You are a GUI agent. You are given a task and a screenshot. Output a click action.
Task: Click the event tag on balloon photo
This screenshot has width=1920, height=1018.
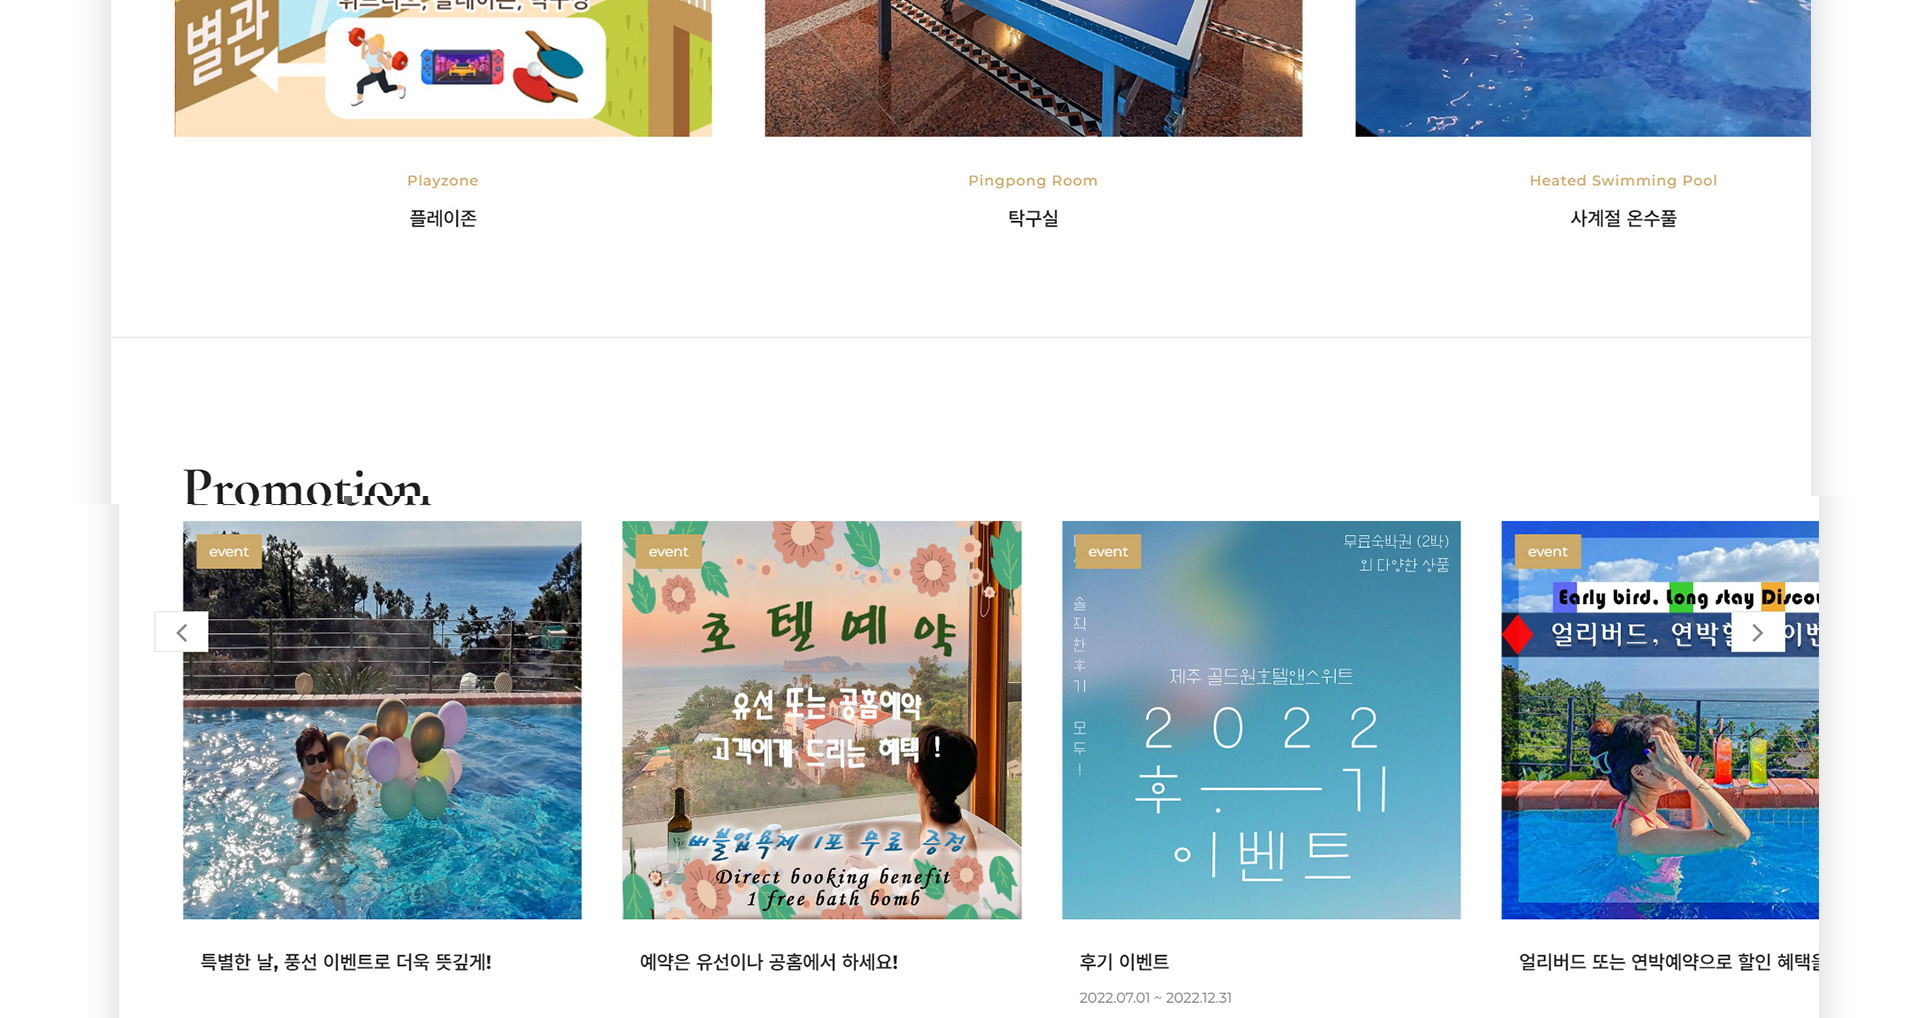click(229, 552)
